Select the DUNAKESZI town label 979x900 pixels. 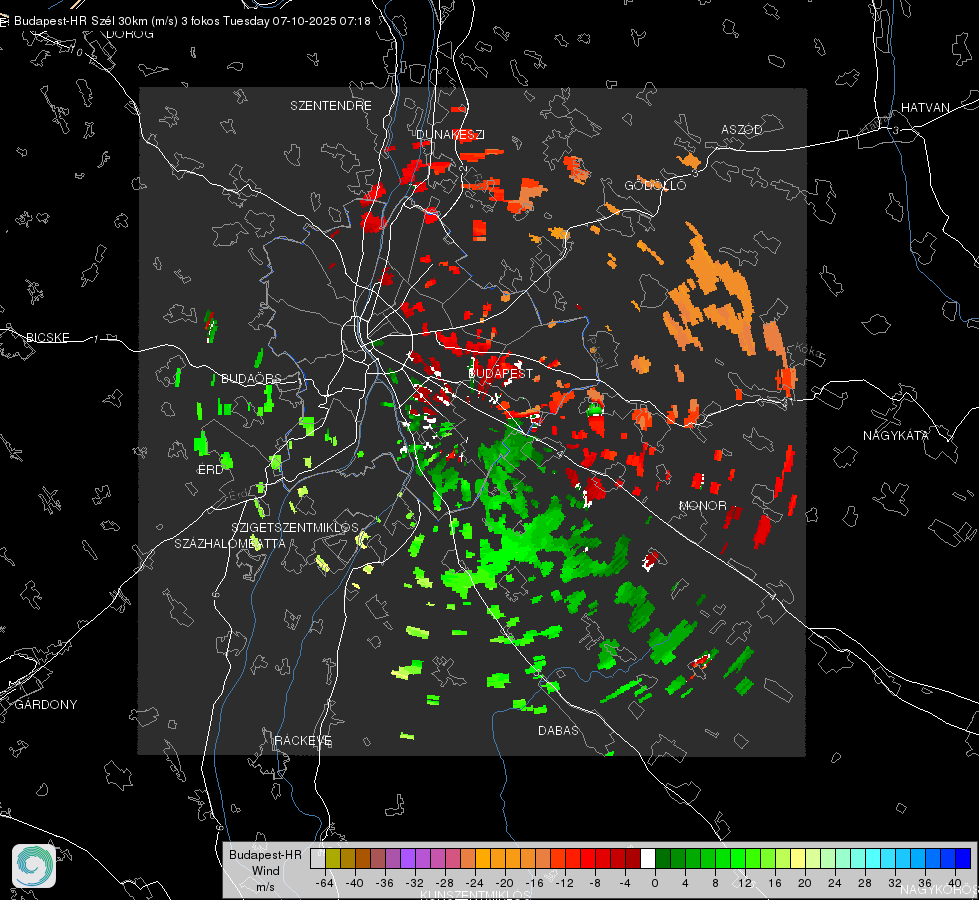coord(450,134)
